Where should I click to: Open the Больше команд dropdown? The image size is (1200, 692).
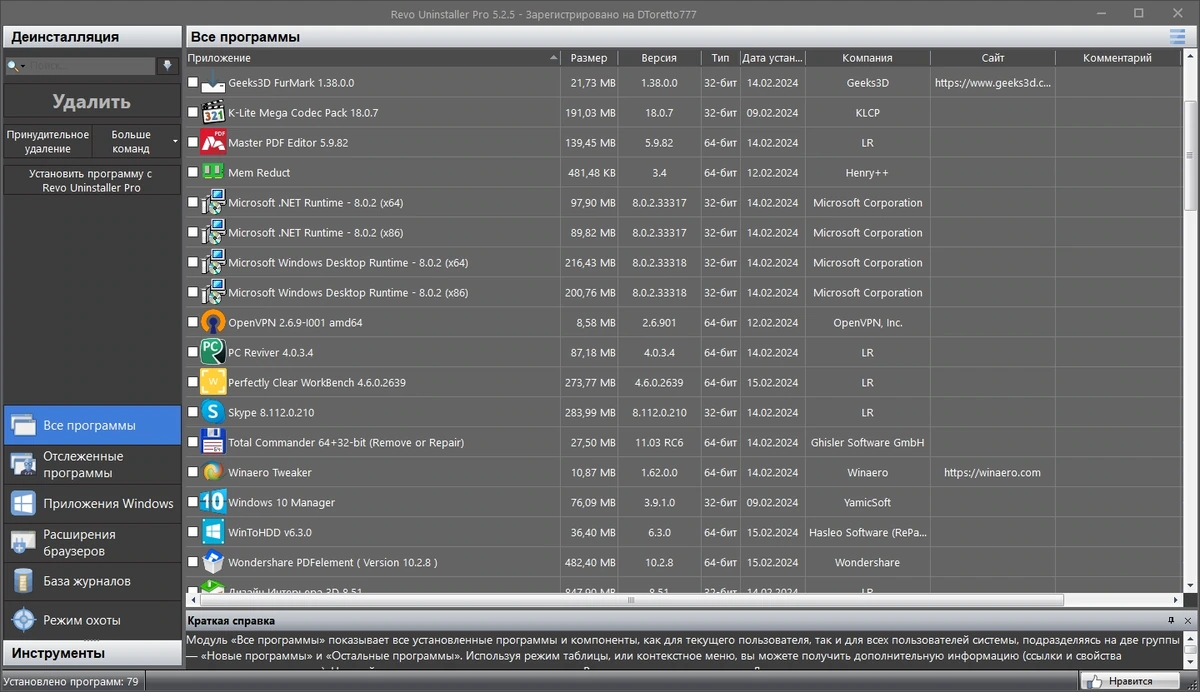[x=137, y=141]
